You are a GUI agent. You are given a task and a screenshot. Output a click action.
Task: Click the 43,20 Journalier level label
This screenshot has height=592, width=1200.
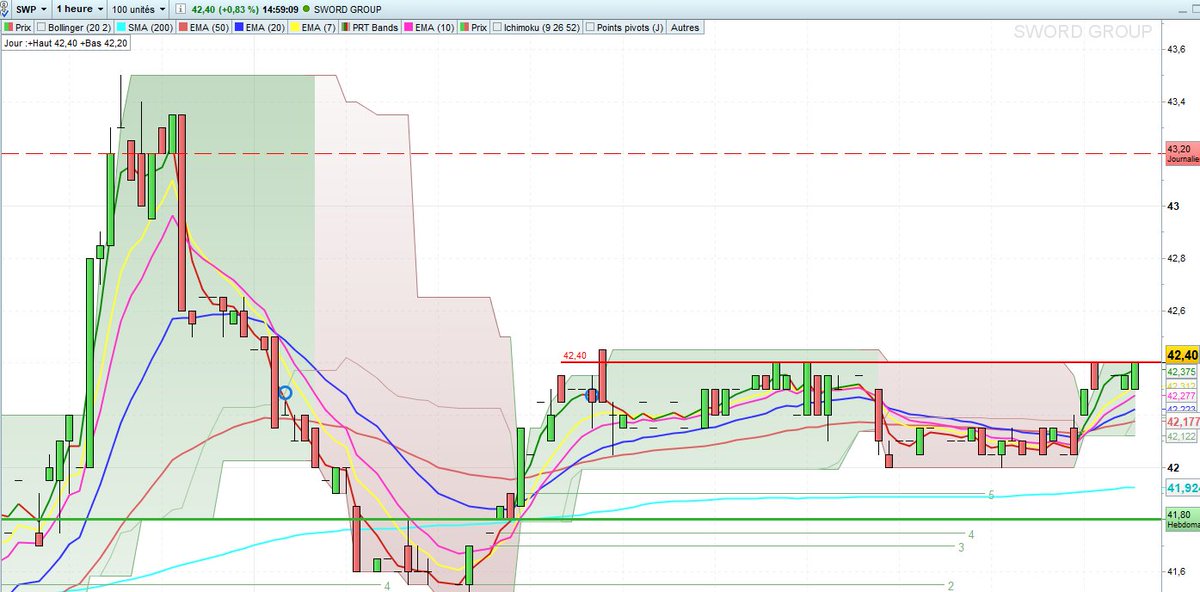(x=1182, y=154)
